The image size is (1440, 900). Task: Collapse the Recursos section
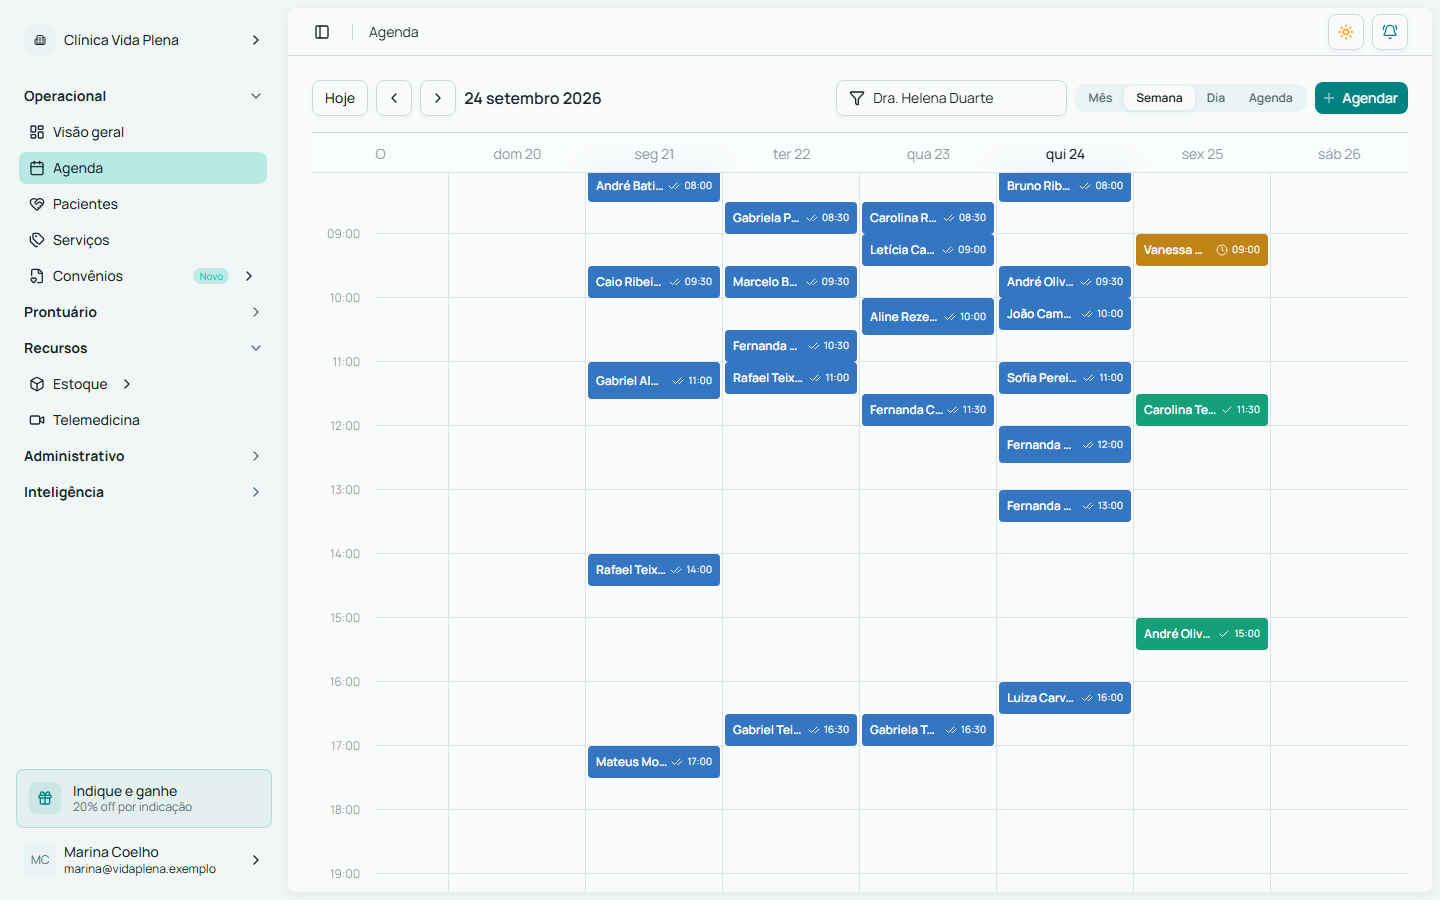click(256, 348)
